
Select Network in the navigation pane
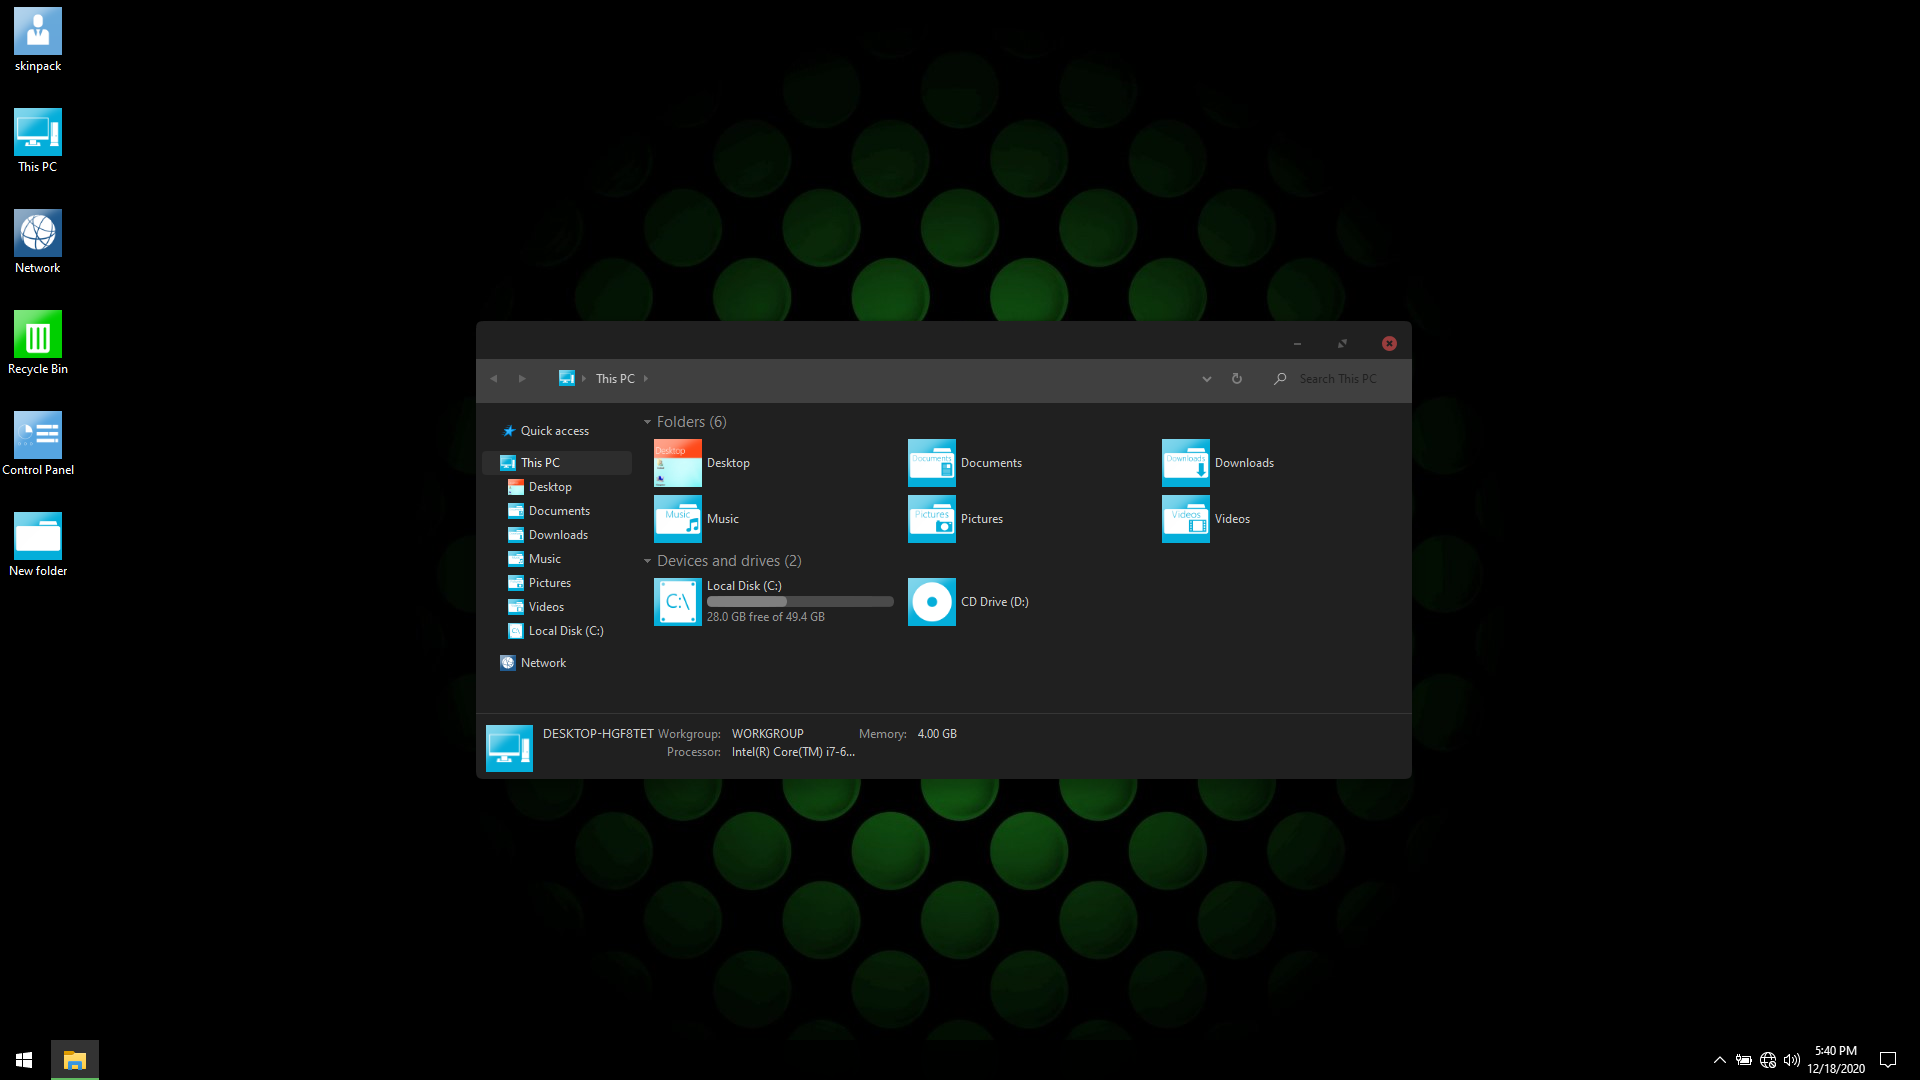pos(543,663)
